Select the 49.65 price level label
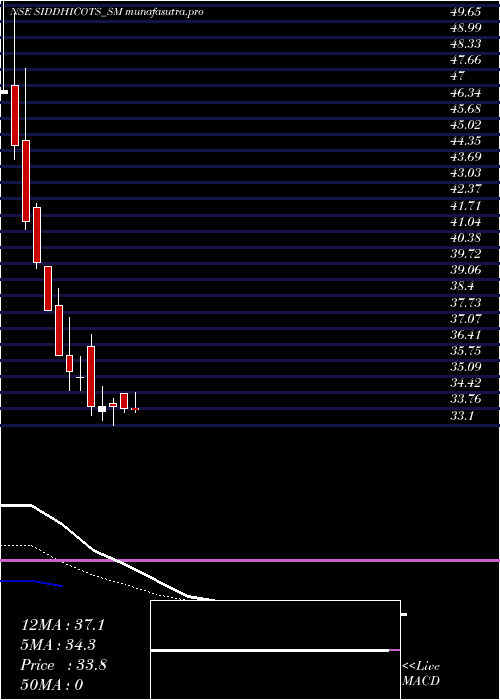 click(465, 12)
